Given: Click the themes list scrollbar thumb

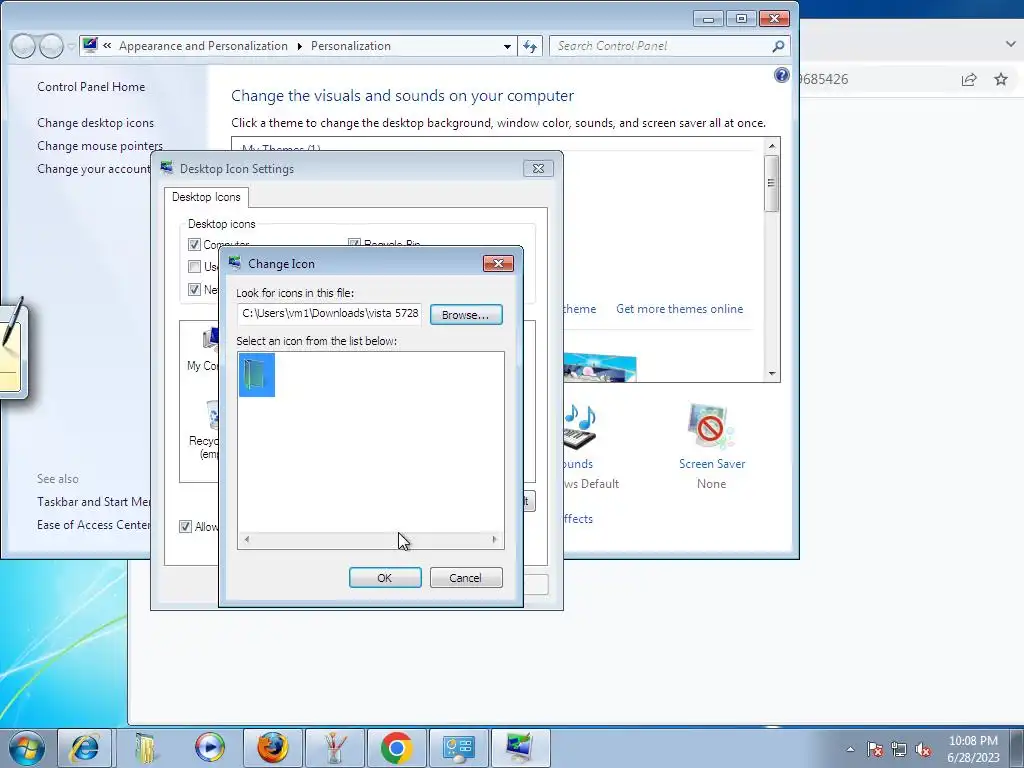Looking at the screenshot, I should click(771, 184).
